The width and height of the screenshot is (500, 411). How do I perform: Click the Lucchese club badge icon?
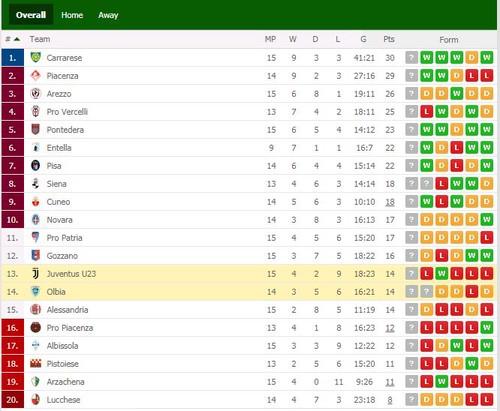coord(35,399)
